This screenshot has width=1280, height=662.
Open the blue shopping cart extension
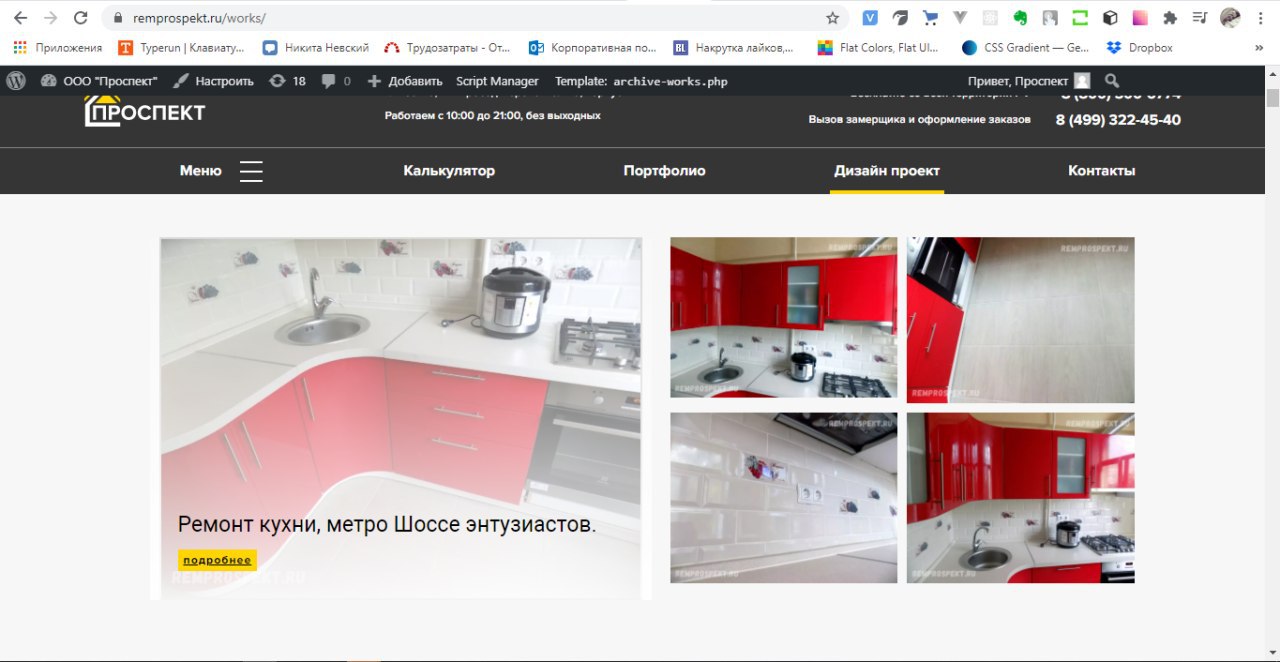click(930, 18)
